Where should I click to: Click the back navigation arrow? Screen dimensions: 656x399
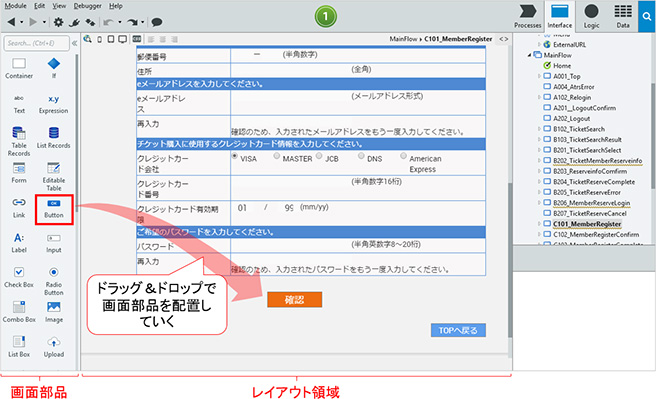[x=11, y=22]
